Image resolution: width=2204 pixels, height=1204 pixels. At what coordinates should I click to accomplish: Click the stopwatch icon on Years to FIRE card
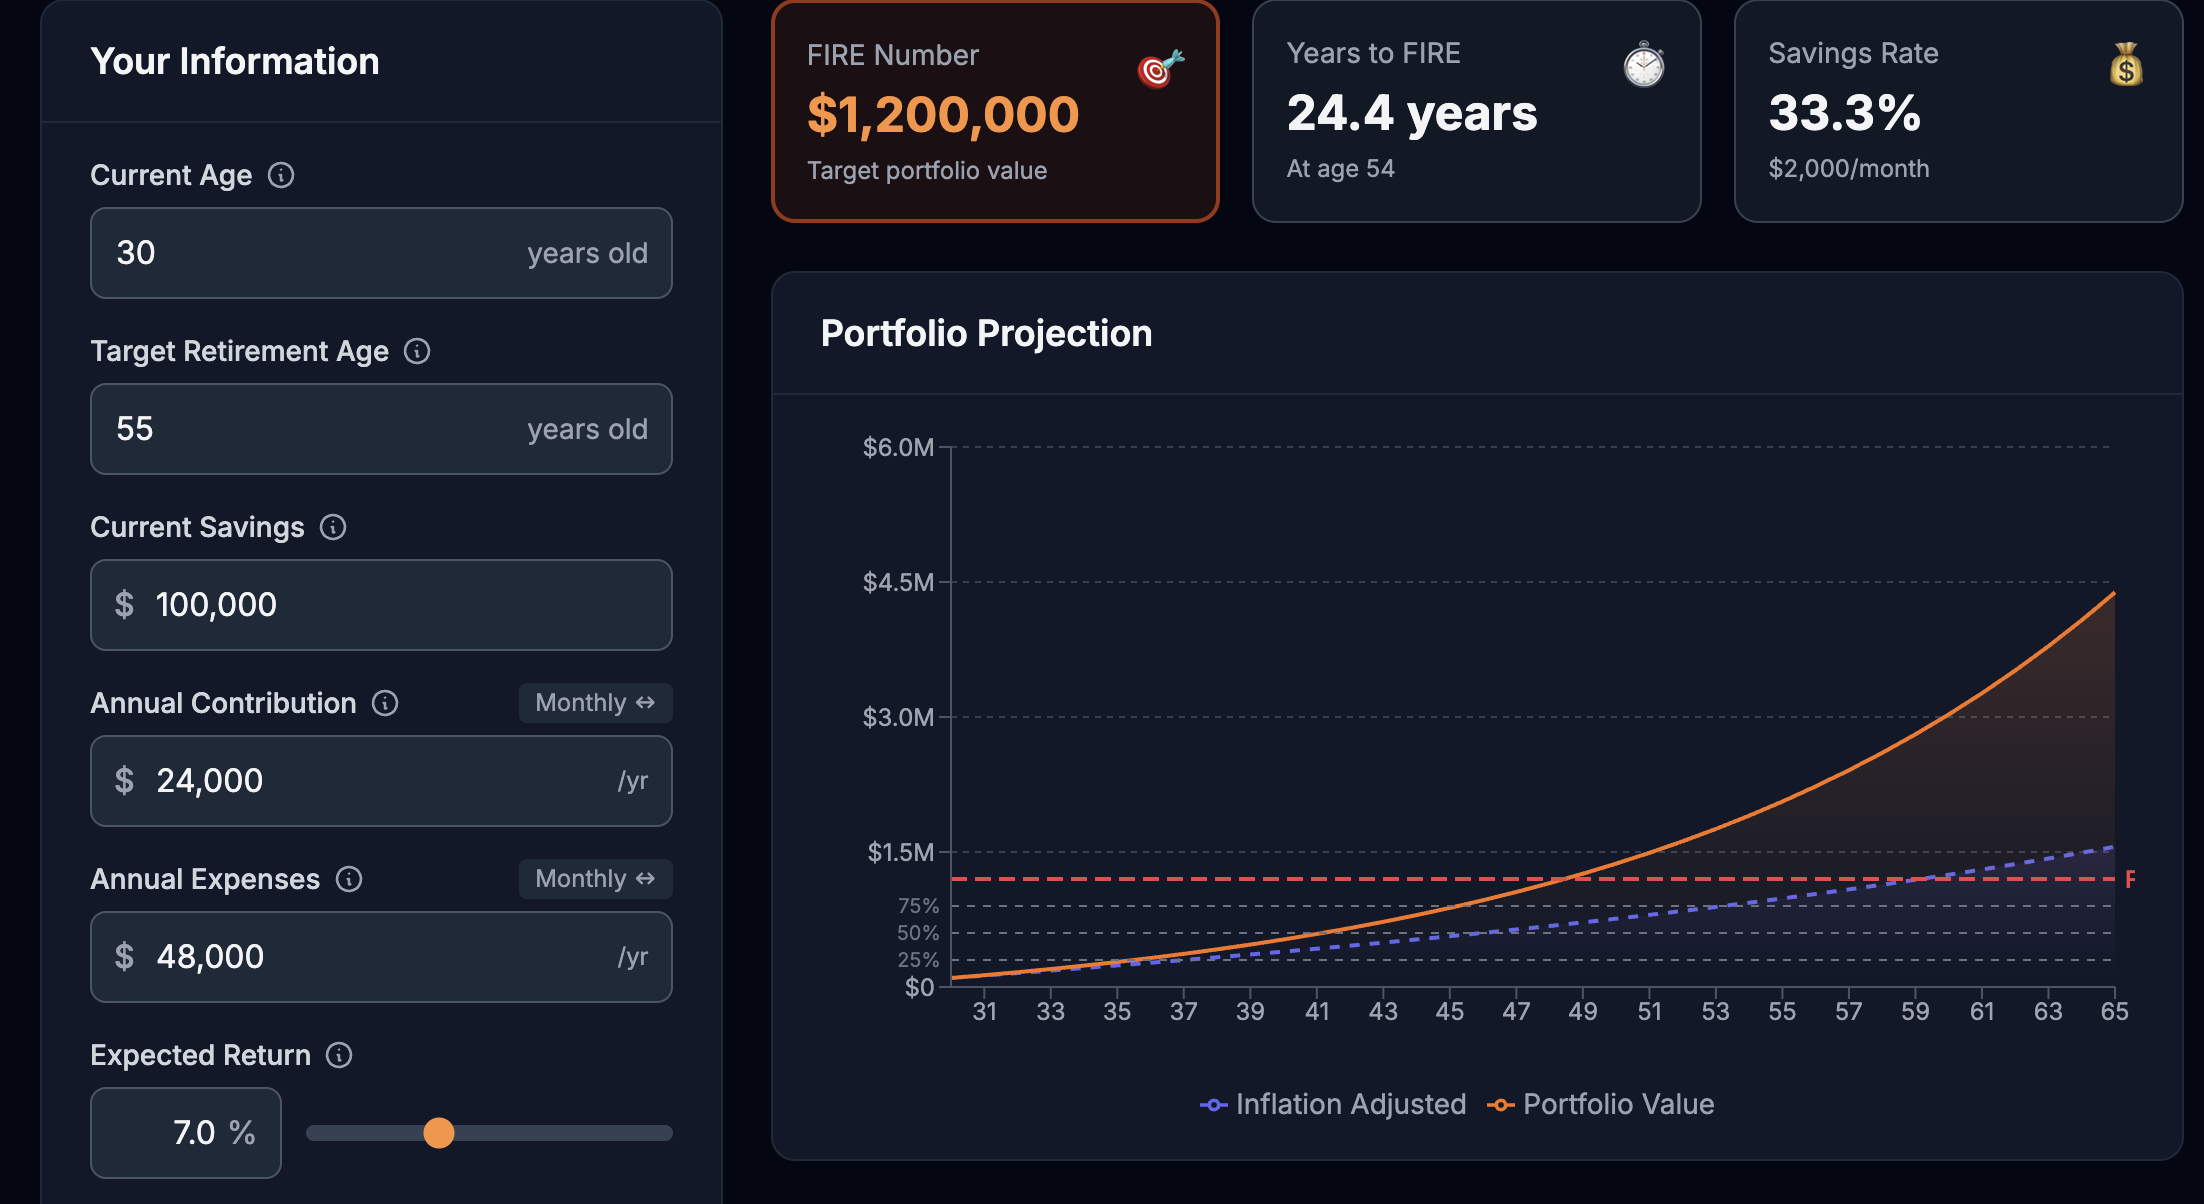click(1642, 66)
